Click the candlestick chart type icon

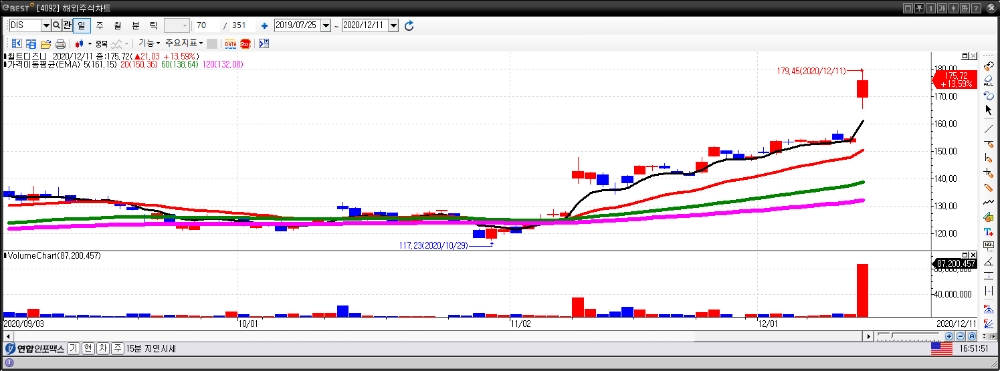pos(80,44)
